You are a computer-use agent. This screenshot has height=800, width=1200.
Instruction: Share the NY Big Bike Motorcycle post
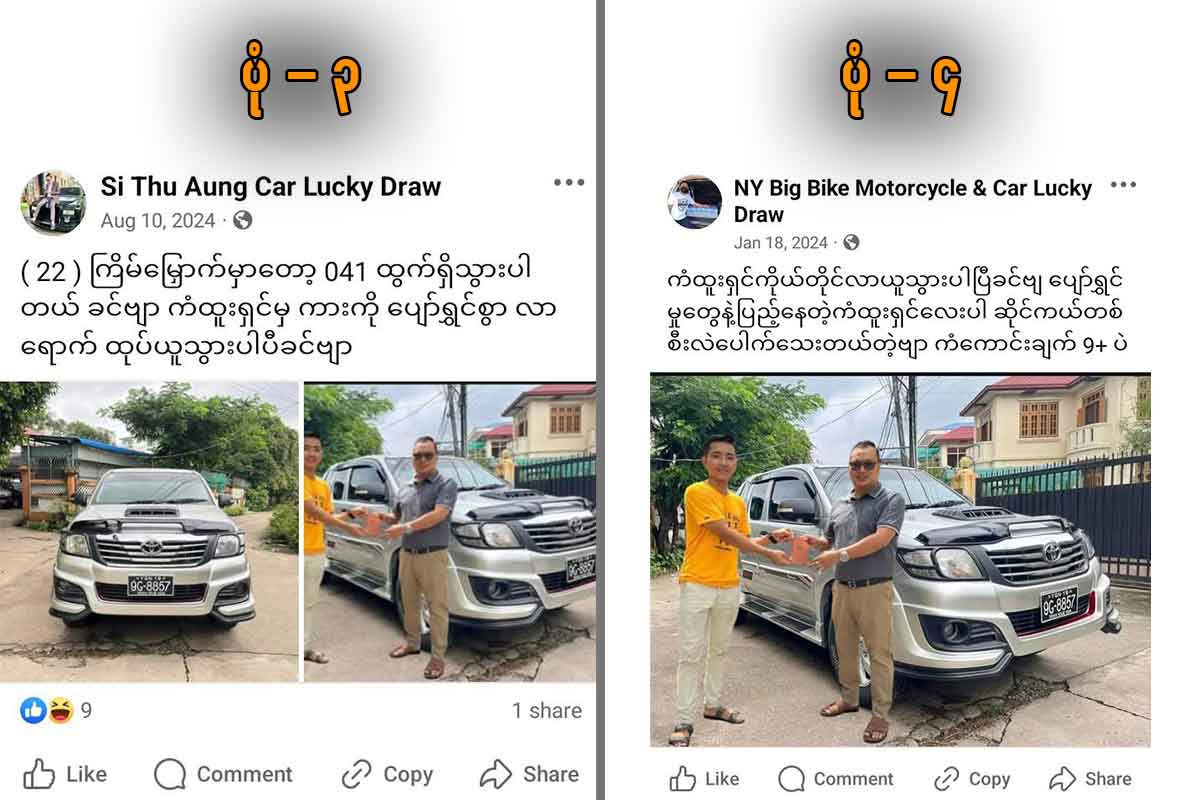[1090, 779]
